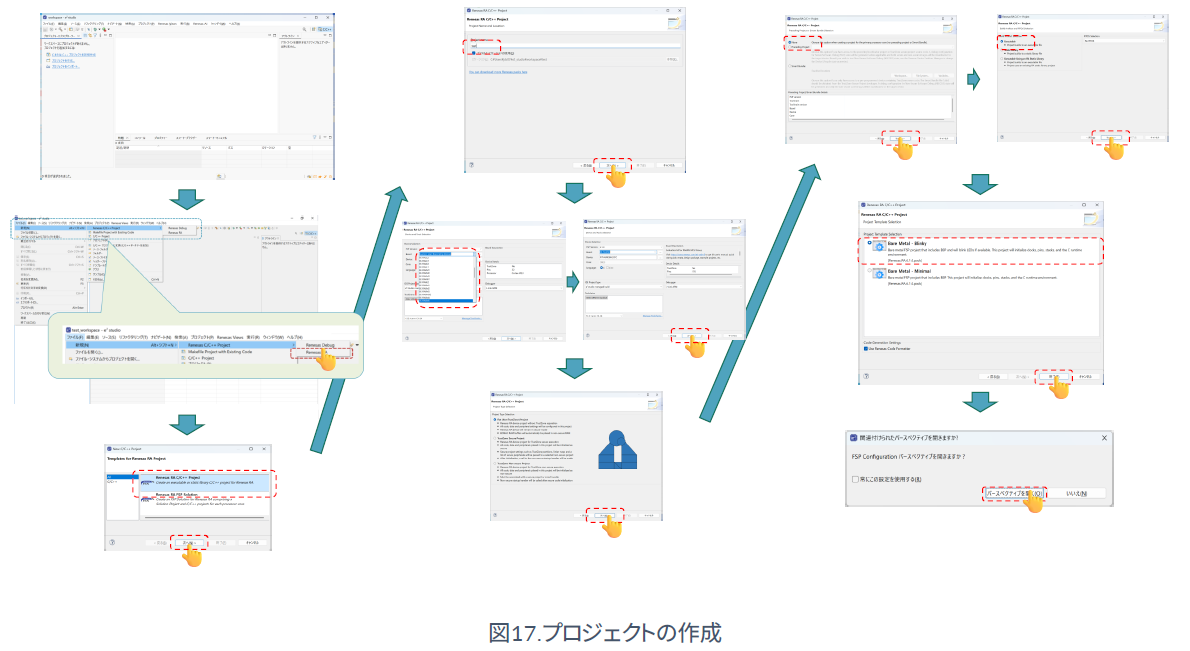
Task: Open the 編集(E) menu in the enlarged callout
Action: click(92, 337)
